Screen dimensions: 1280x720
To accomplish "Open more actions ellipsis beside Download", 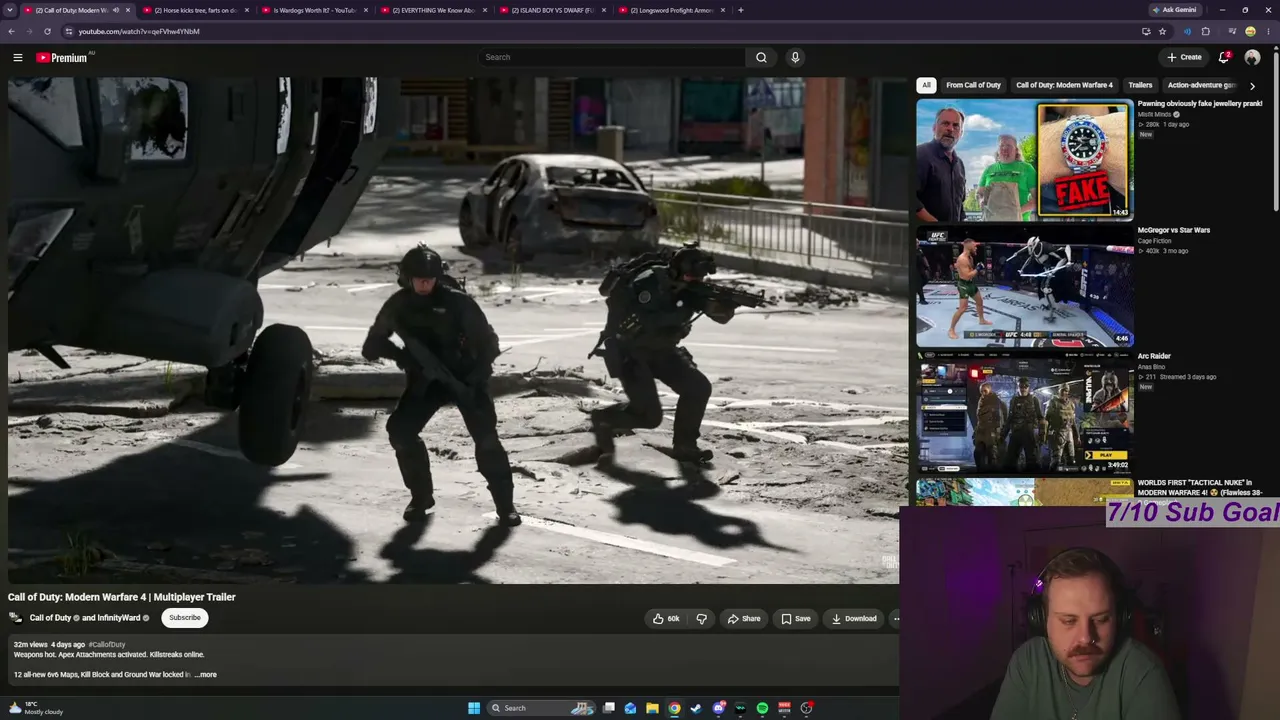I will (x=895, y=618).
